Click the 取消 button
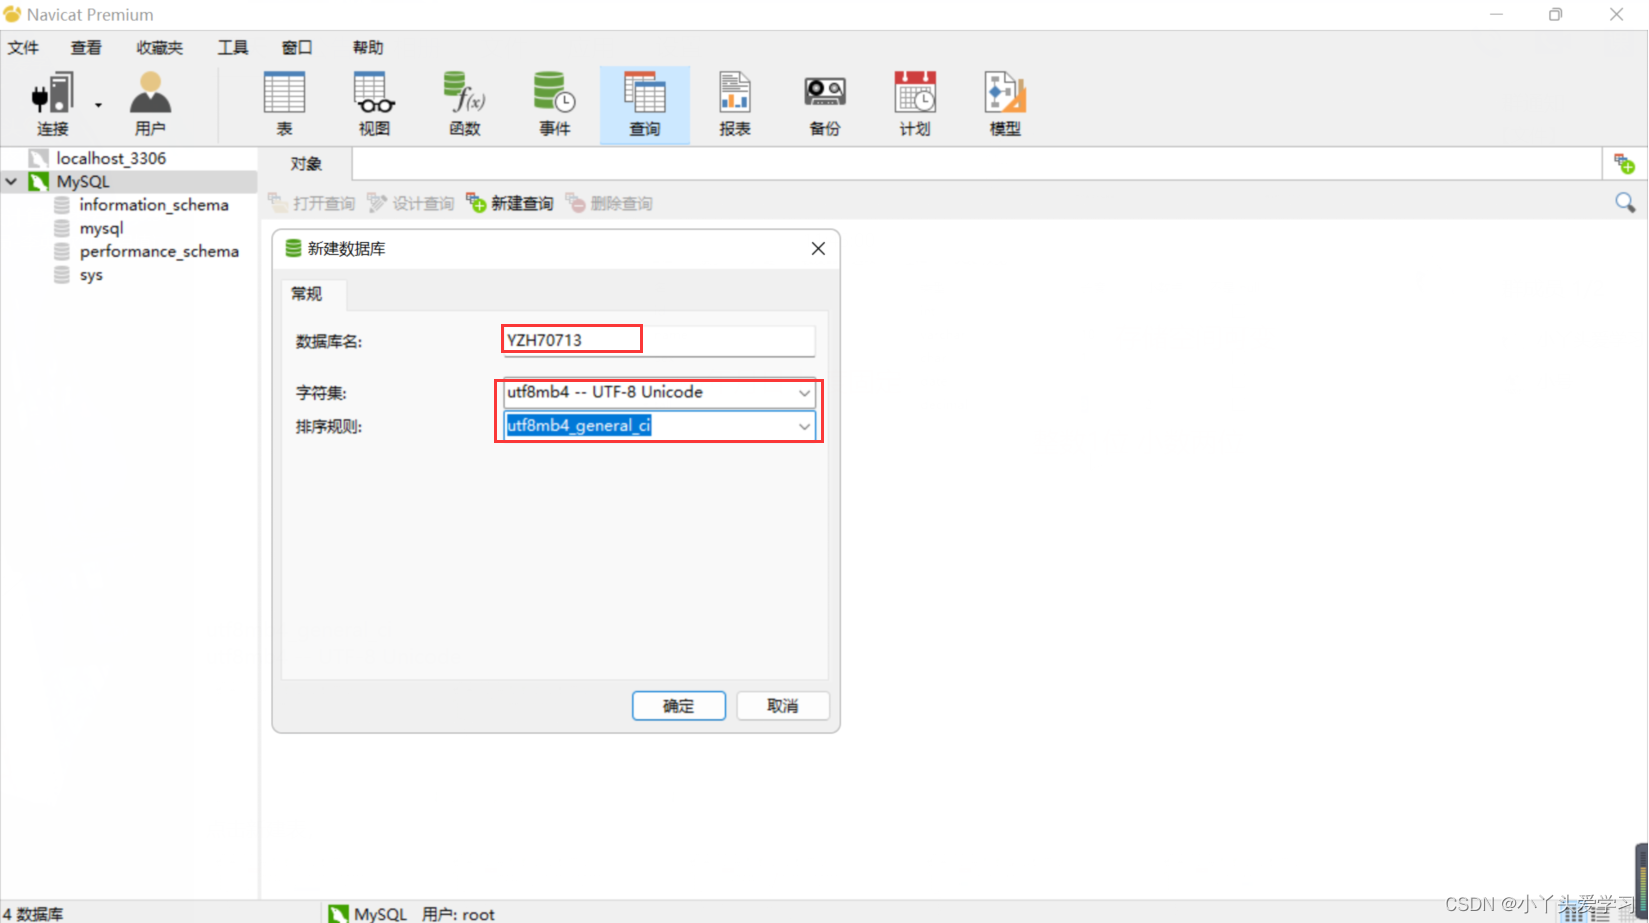1649x923 pixels. [x=783, y=706]
